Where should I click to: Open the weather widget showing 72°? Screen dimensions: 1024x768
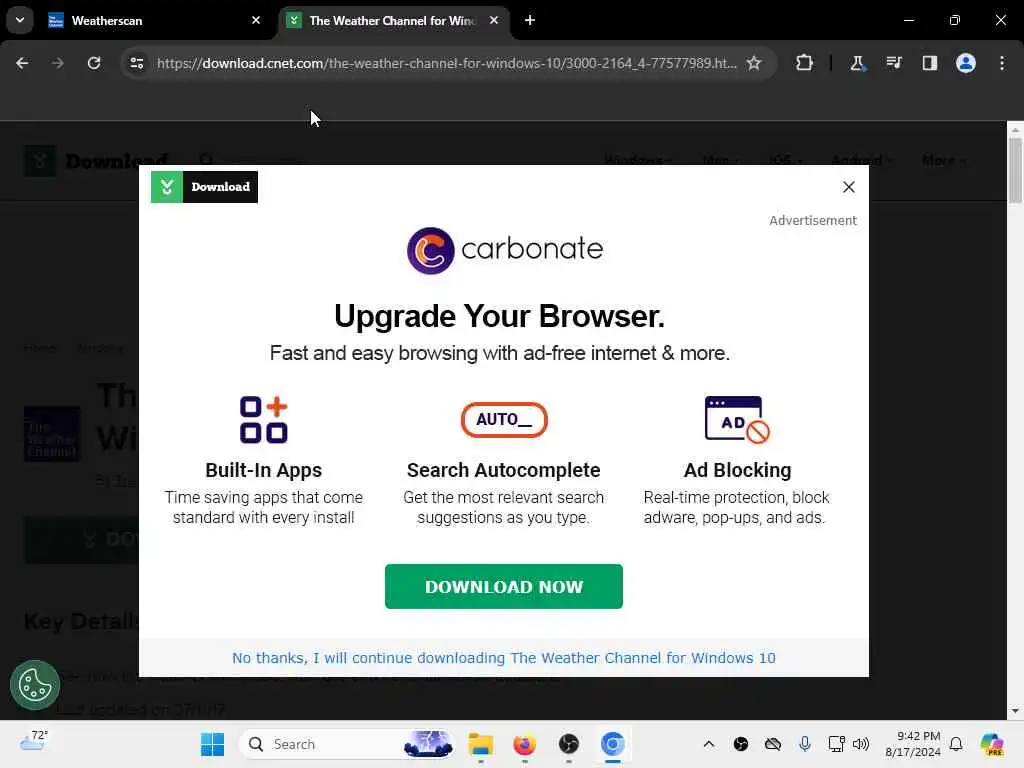33,742
